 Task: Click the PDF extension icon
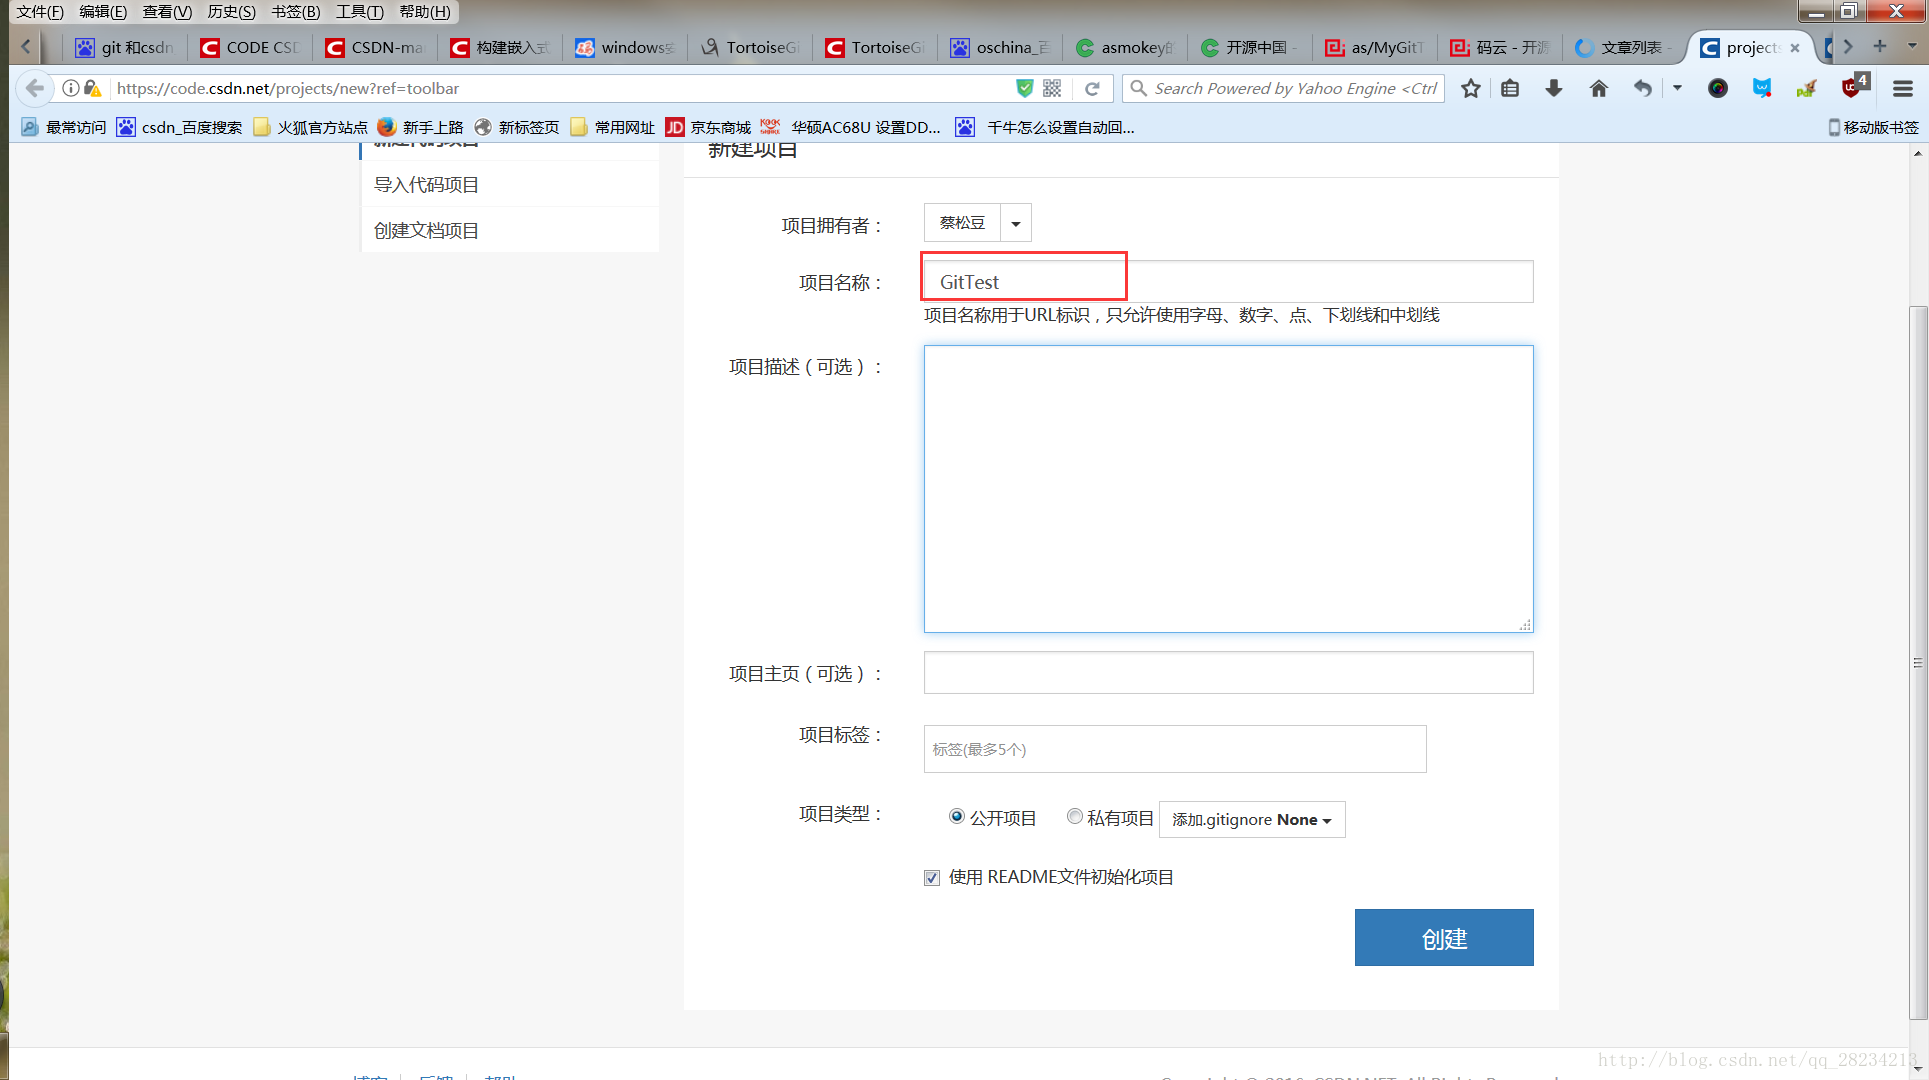(x=1806, y=88)
